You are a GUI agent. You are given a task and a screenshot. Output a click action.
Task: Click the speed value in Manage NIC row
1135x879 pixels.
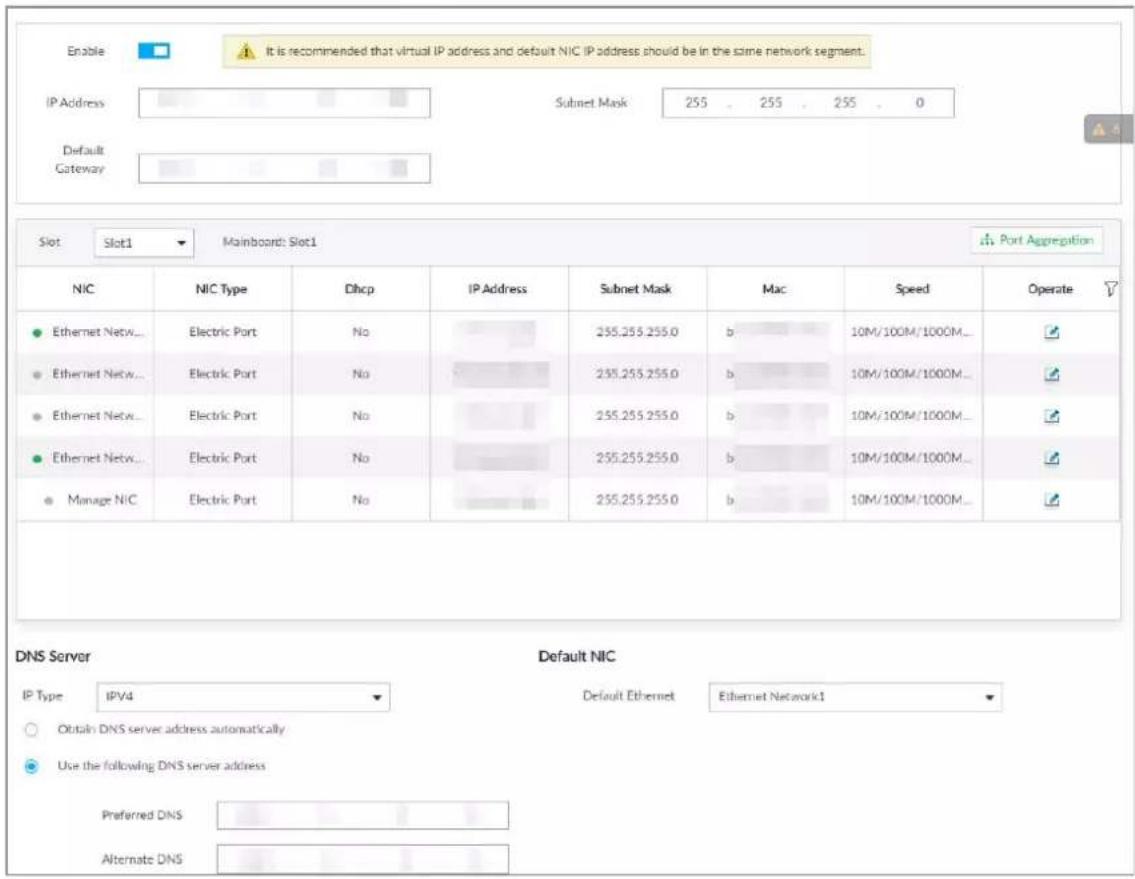911,500
